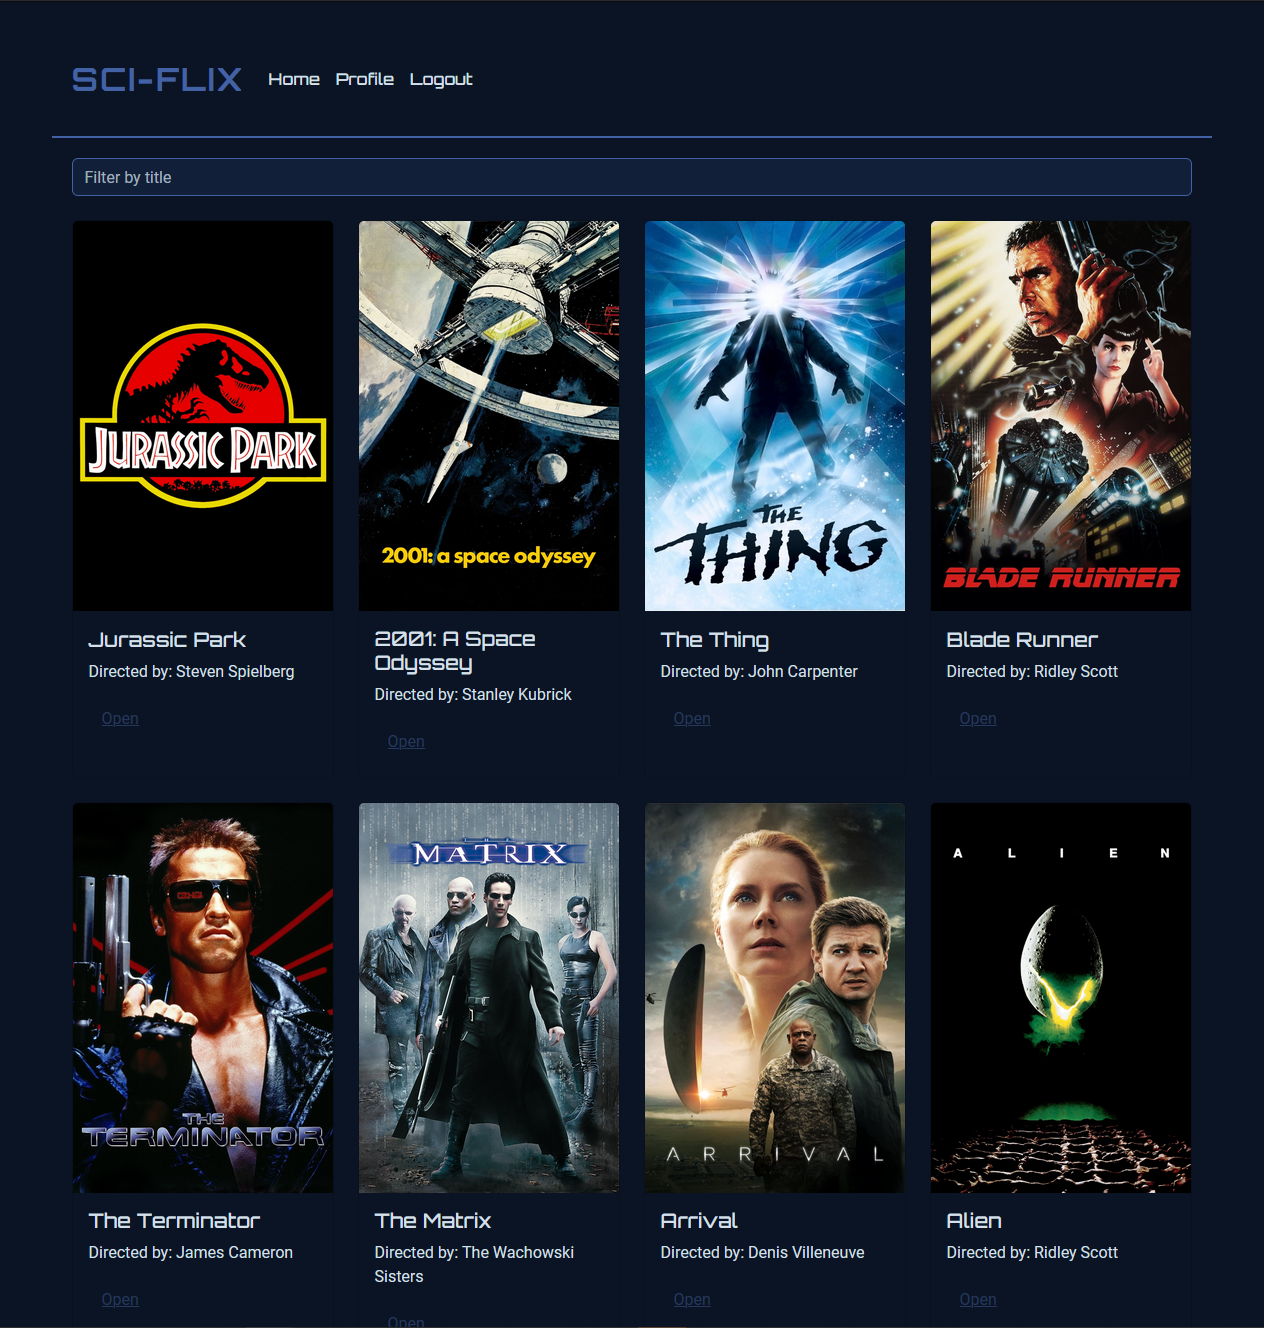Open The Matrix

coord(405,1320)
